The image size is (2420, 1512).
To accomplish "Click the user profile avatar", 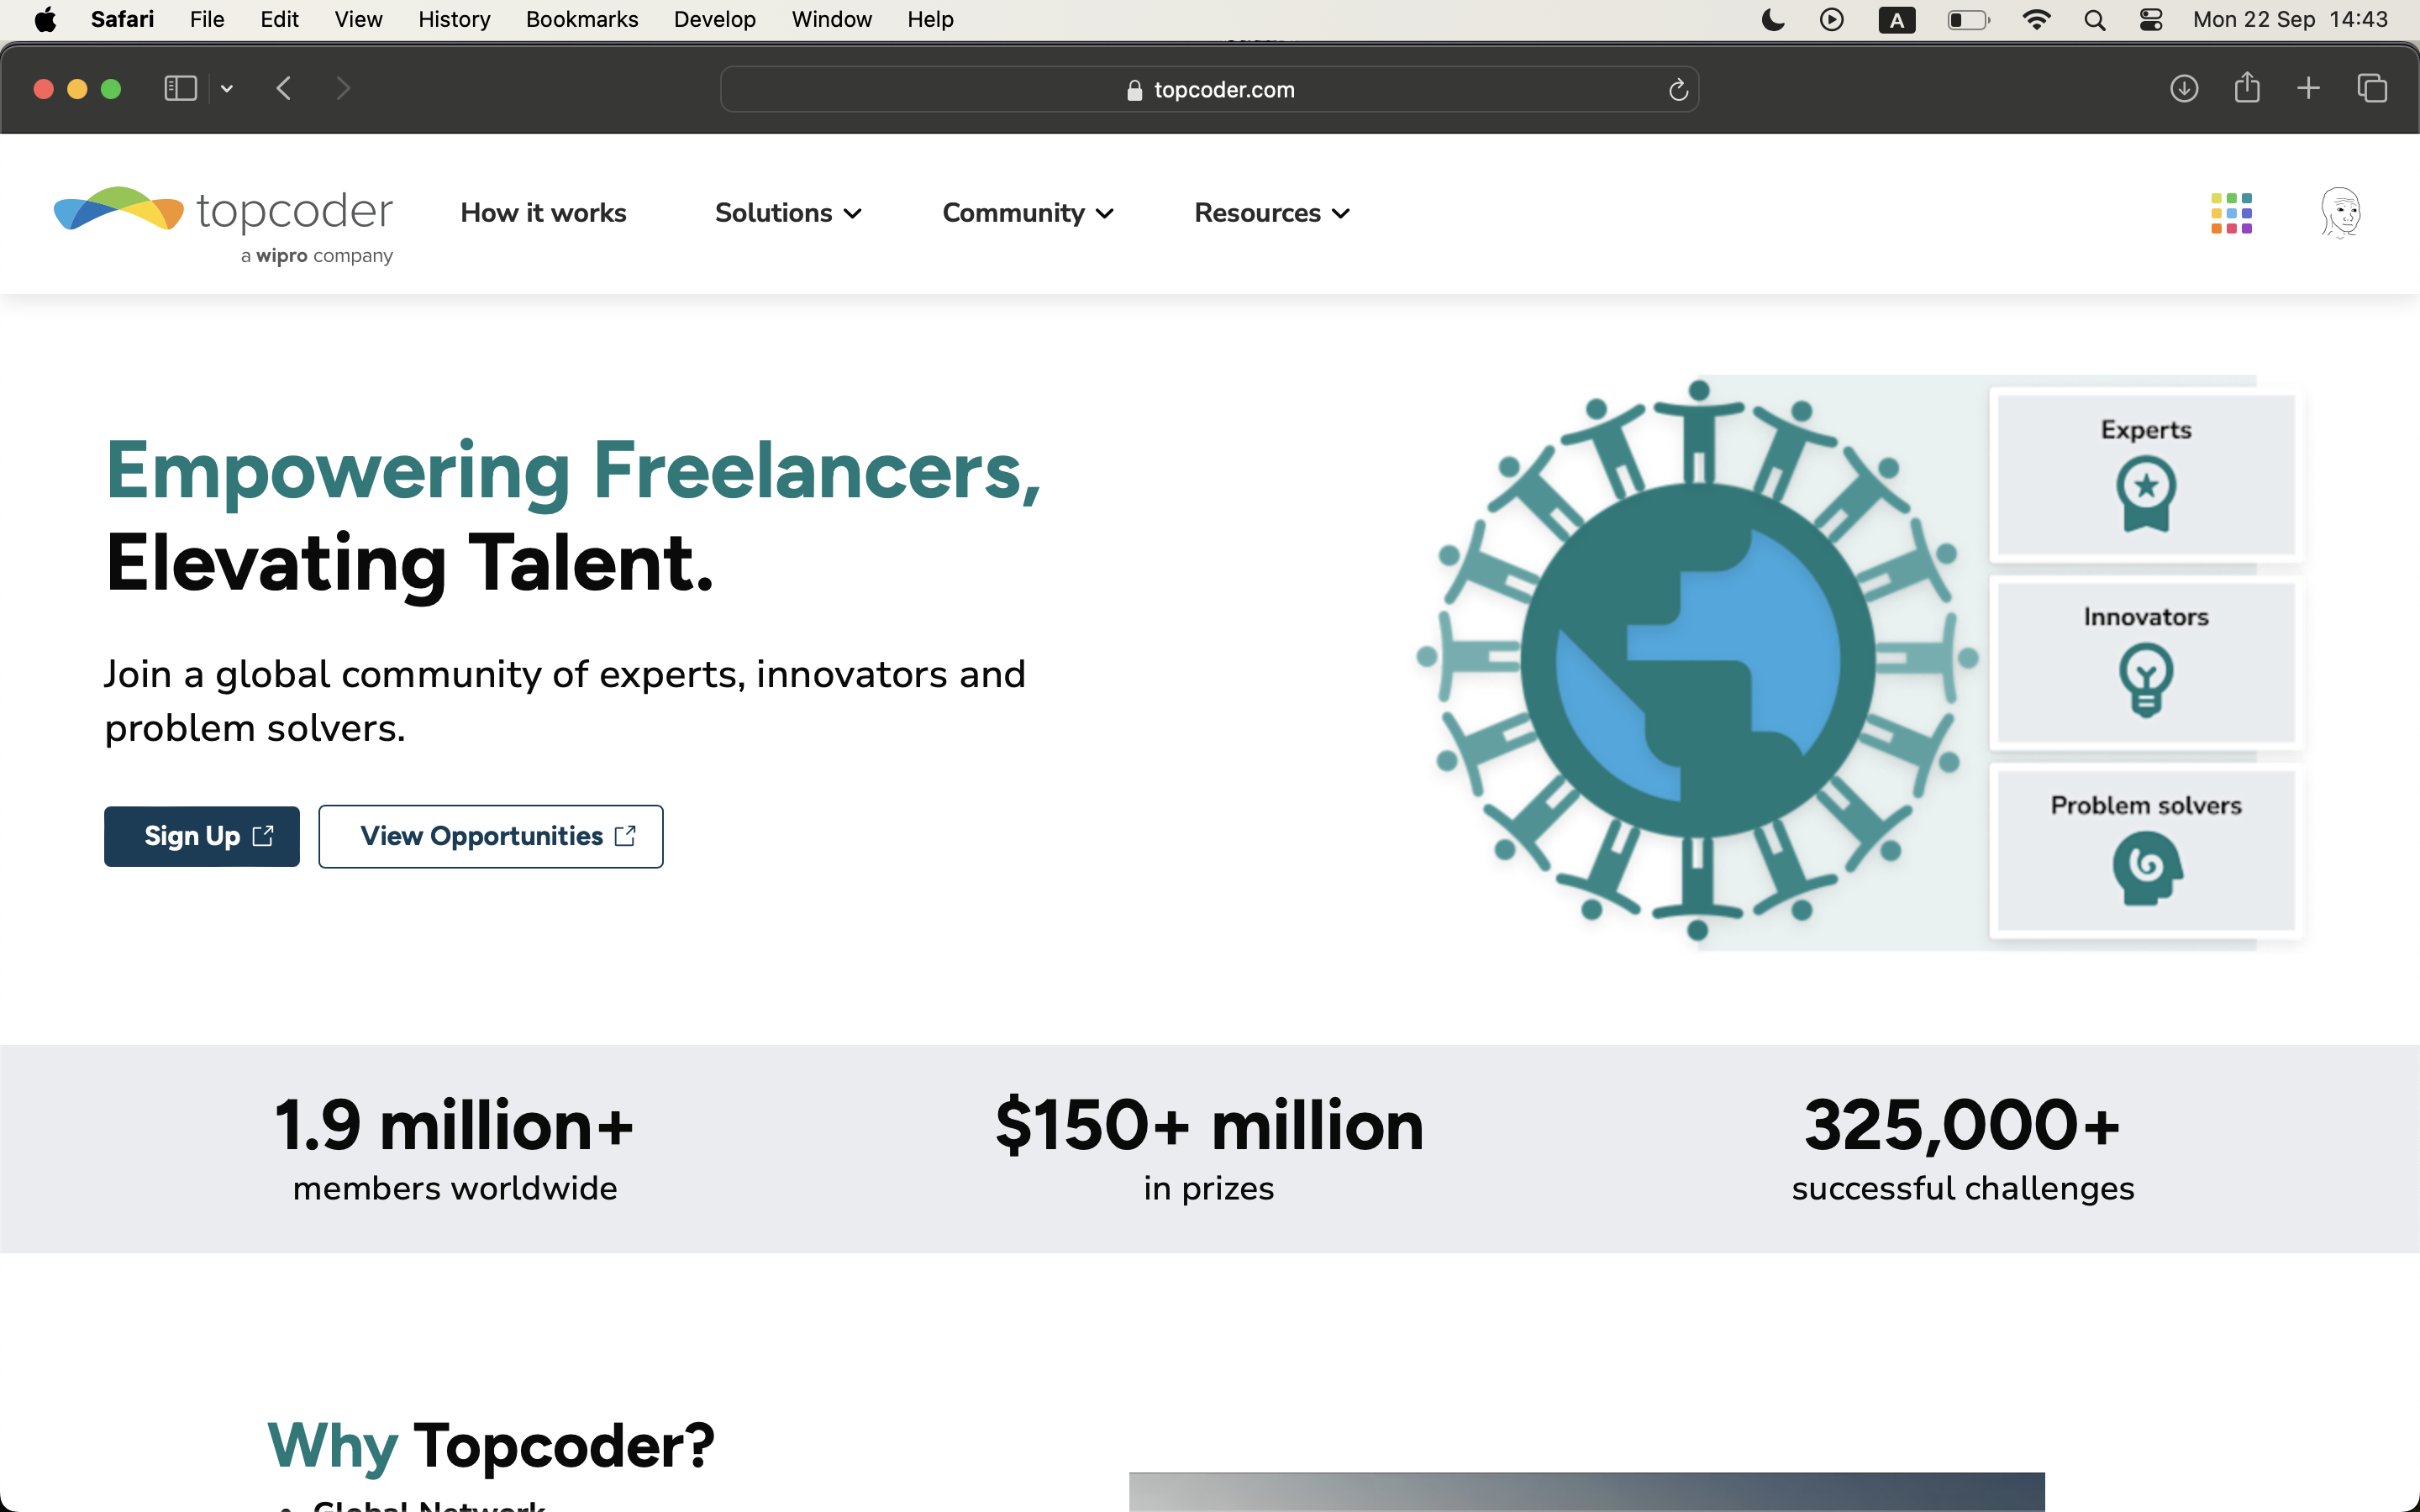I will click(x=2340, y=213).
